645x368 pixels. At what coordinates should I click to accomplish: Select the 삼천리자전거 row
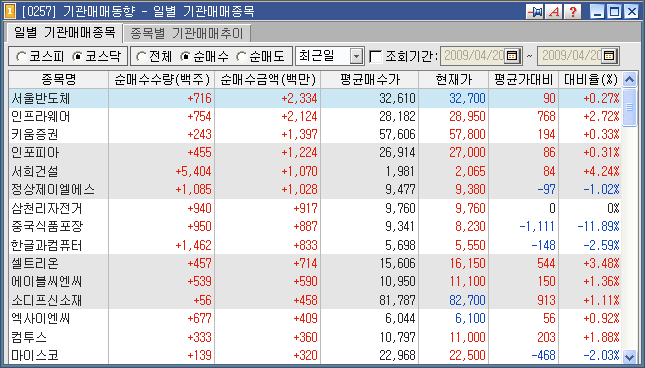click(315, 208)
